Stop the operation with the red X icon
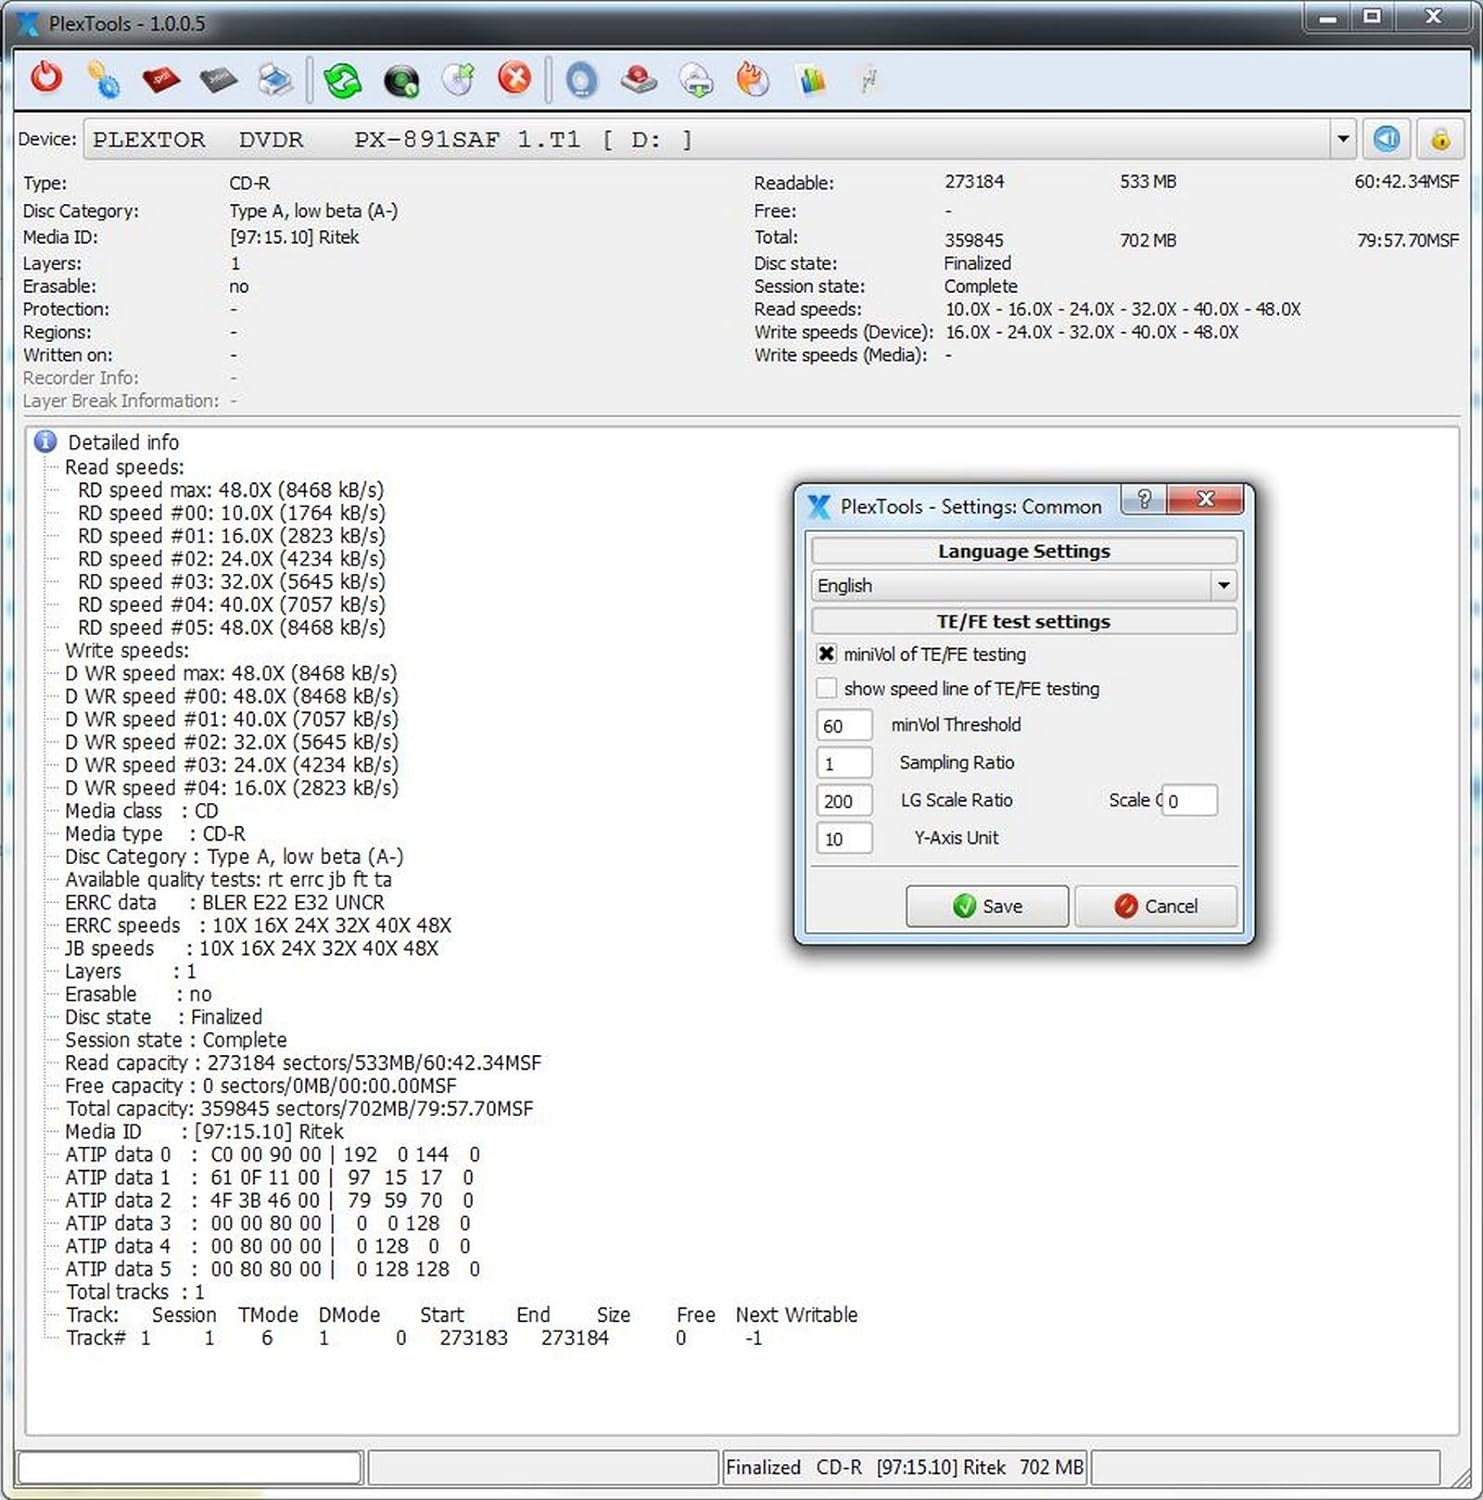This screenshot has width=1483, height=1500. pos(514,79)
